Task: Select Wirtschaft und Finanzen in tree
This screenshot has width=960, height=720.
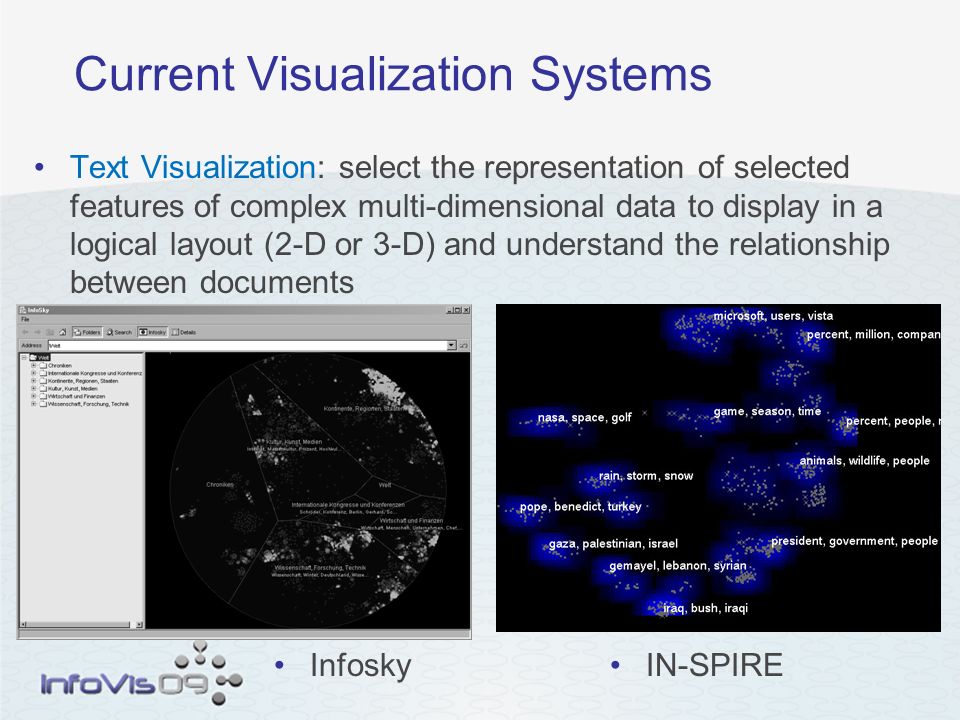Action: (x=77, y=396)
